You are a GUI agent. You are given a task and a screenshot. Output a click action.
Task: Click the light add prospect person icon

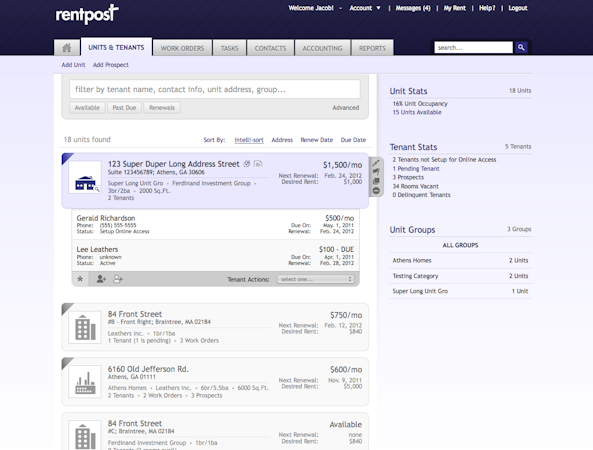pyautogui.click(x=118, y=279)
